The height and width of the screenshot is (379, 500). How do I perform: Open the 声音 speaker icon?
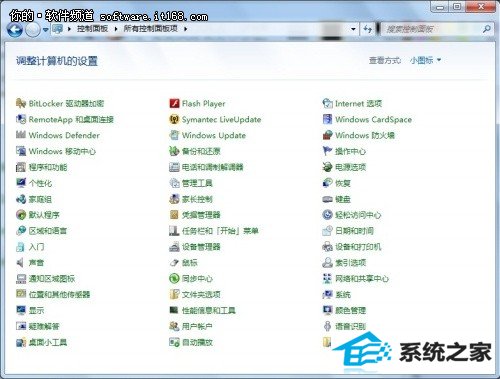(21, 263)
